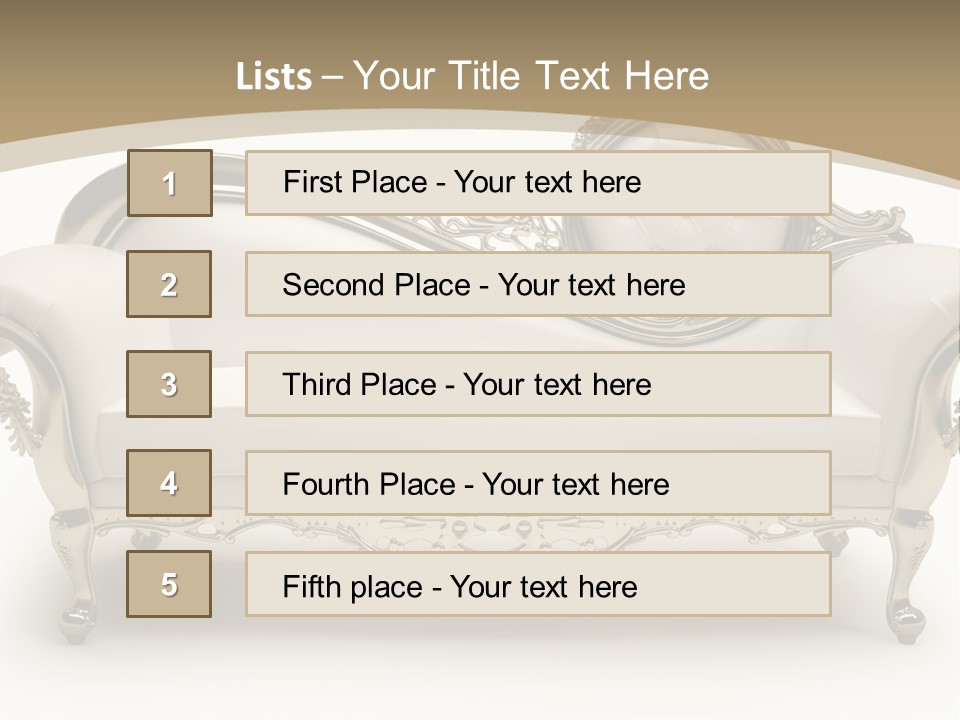Click the number 5 box

click(x=169, y=584)
